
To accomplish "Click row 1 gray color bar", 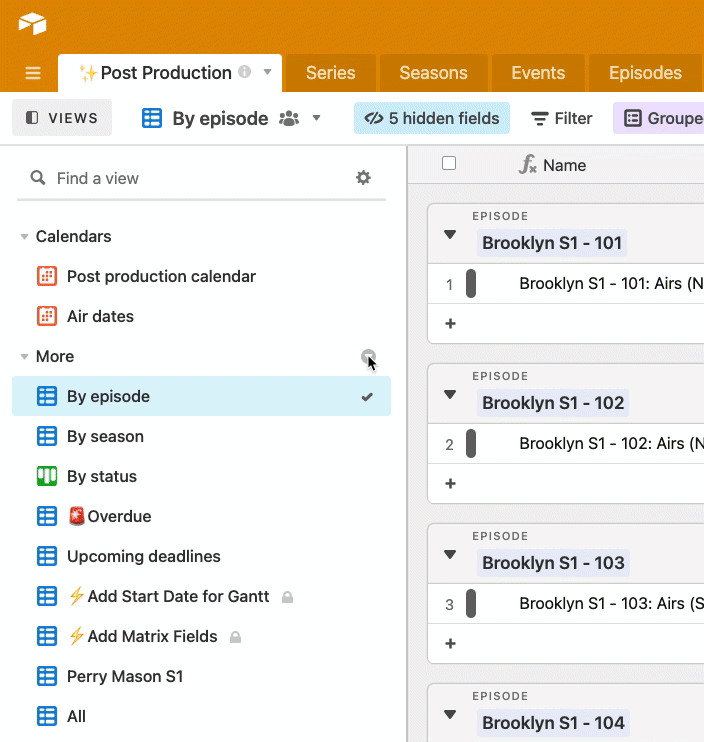I will click(471, 283).
